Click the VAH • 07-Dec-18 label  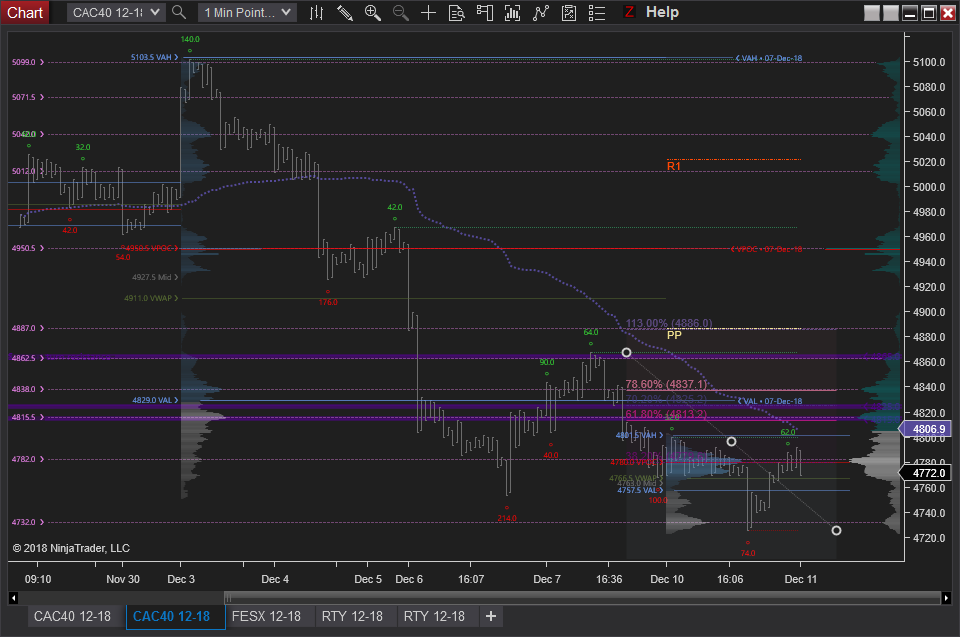click(769, 58)
